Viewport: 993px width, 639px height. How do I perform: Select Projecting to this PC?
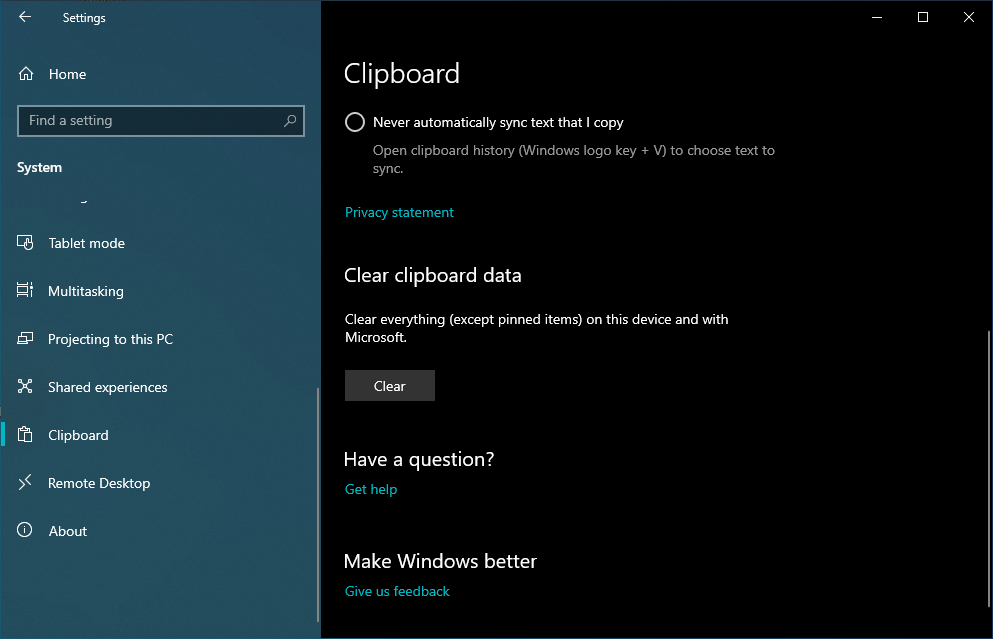[x=110, y=339]
